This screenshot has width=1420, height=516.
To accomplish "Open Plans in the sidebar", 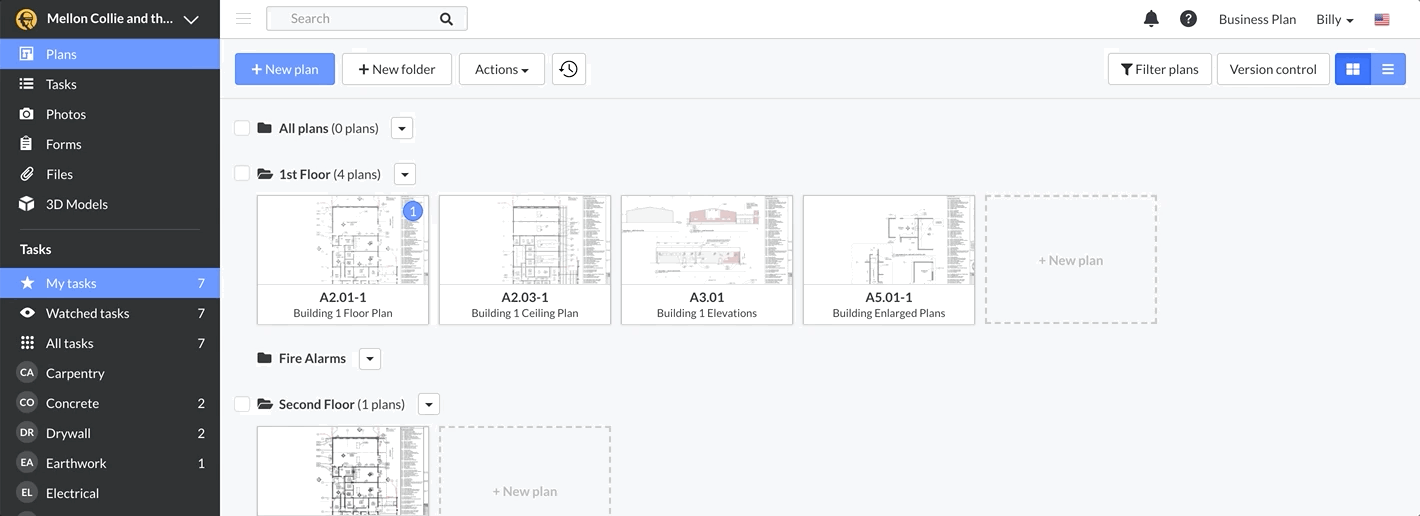I will [x=110, y=54].
